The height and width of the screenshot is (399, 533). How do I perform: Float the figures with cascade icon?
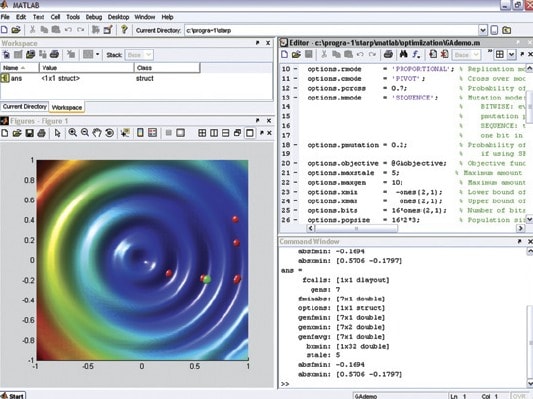(237, 133)
